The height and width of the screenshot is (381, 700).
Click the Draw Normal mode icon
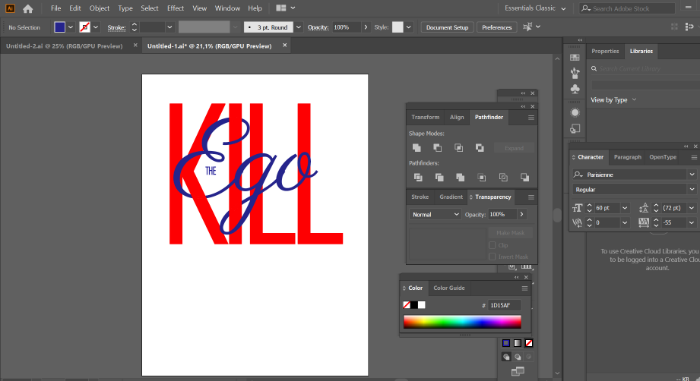pos(506,357)
